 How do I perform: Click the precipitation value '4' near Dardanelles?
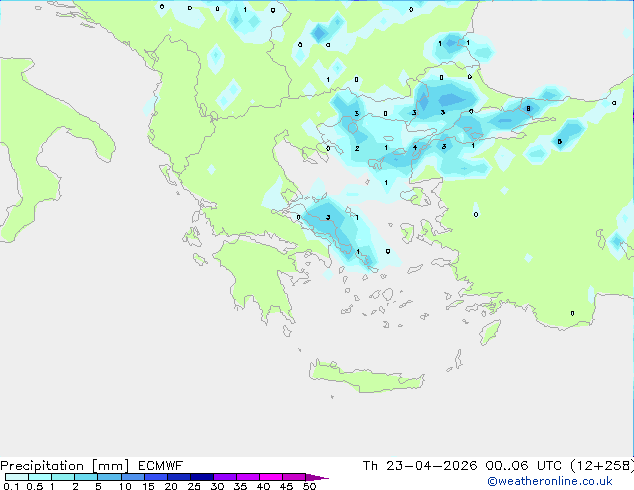click(415, 148)
